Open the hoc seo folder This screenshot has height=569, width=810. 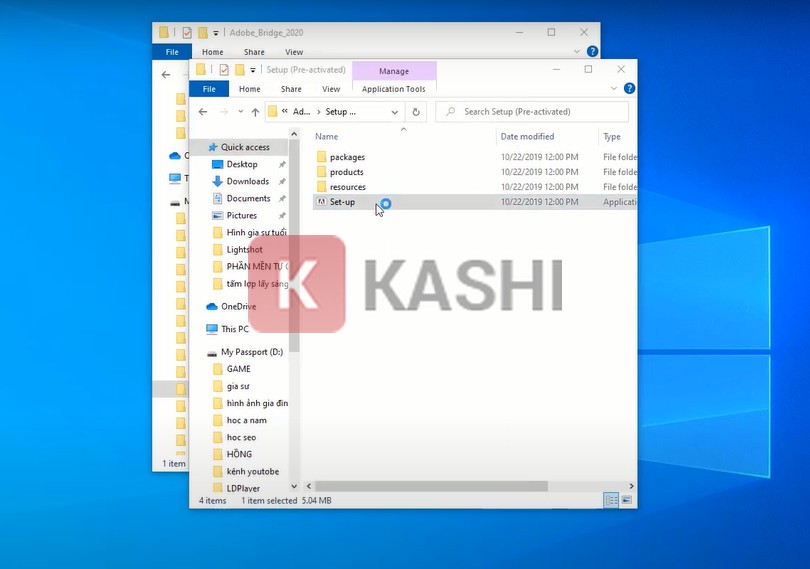[x=241, y=437]
